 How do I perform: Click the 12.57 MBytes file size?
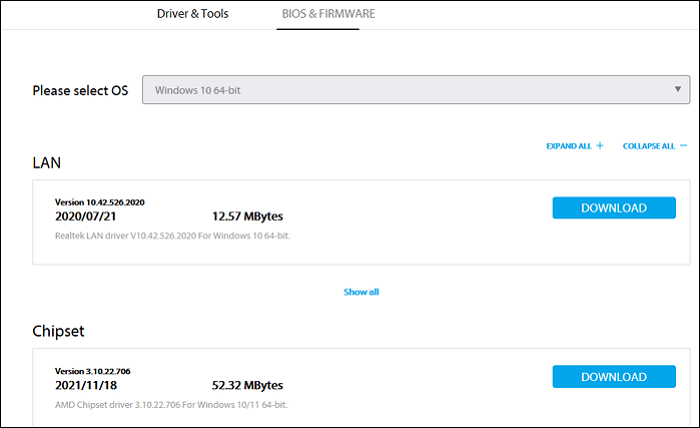(x=248, y=216)
